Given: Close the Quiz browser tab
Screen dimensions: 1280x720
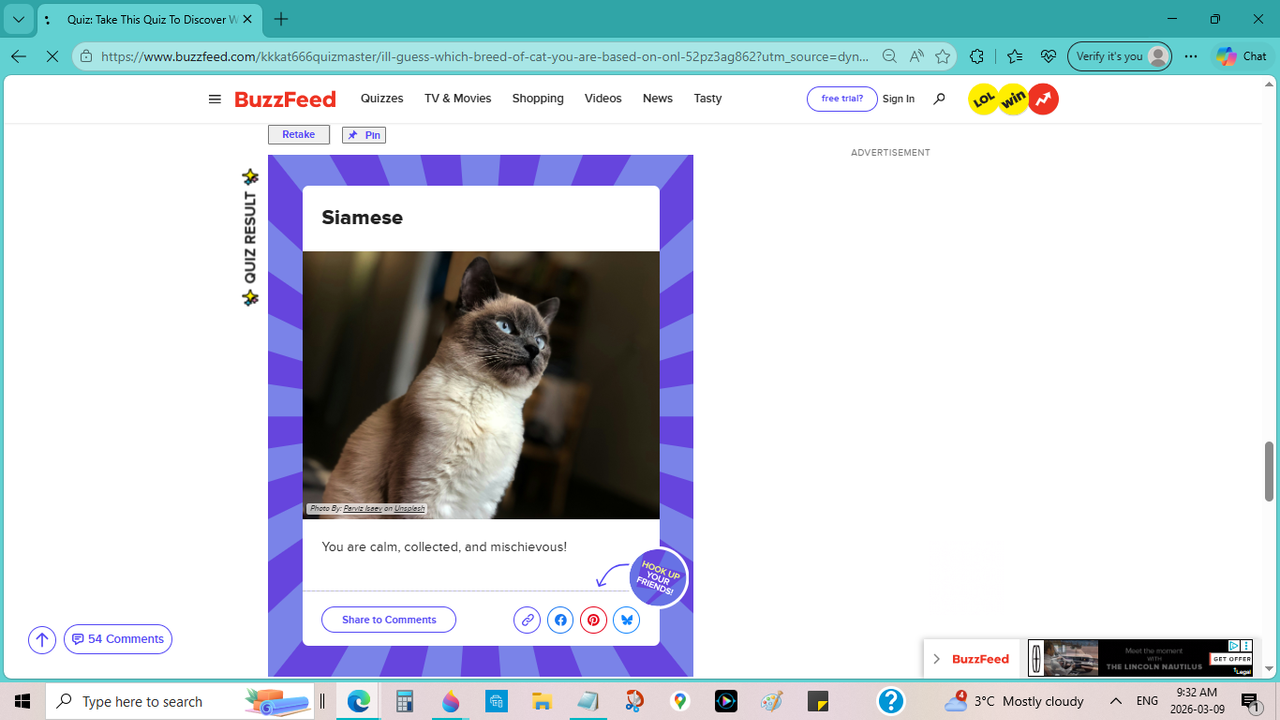Looking at the screenshot, I should [x=248, y=19].
